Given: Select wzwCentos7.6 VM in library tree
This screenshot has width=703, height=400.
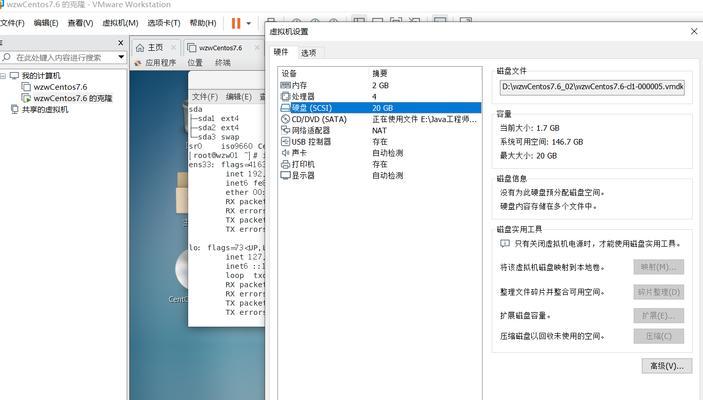Looking at the screenshot, I should point(60,87).
